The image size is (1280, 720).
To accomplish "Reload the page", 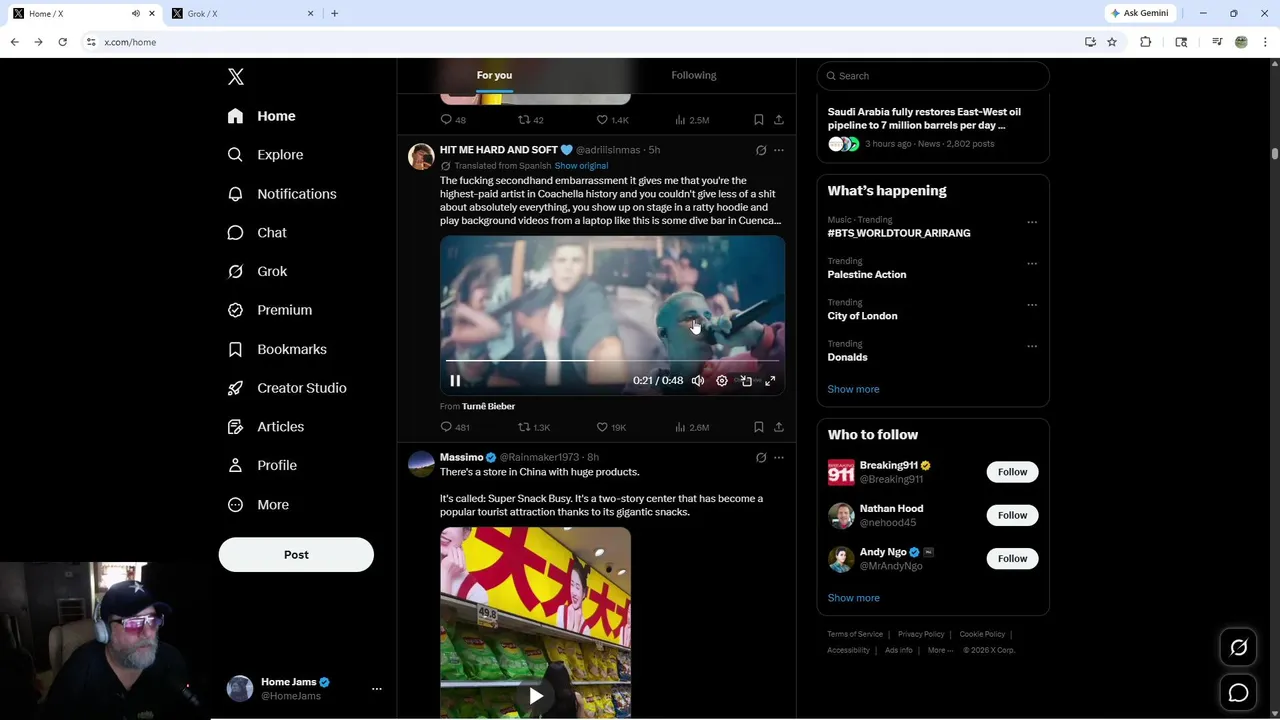I will click(x=62, y=42).
